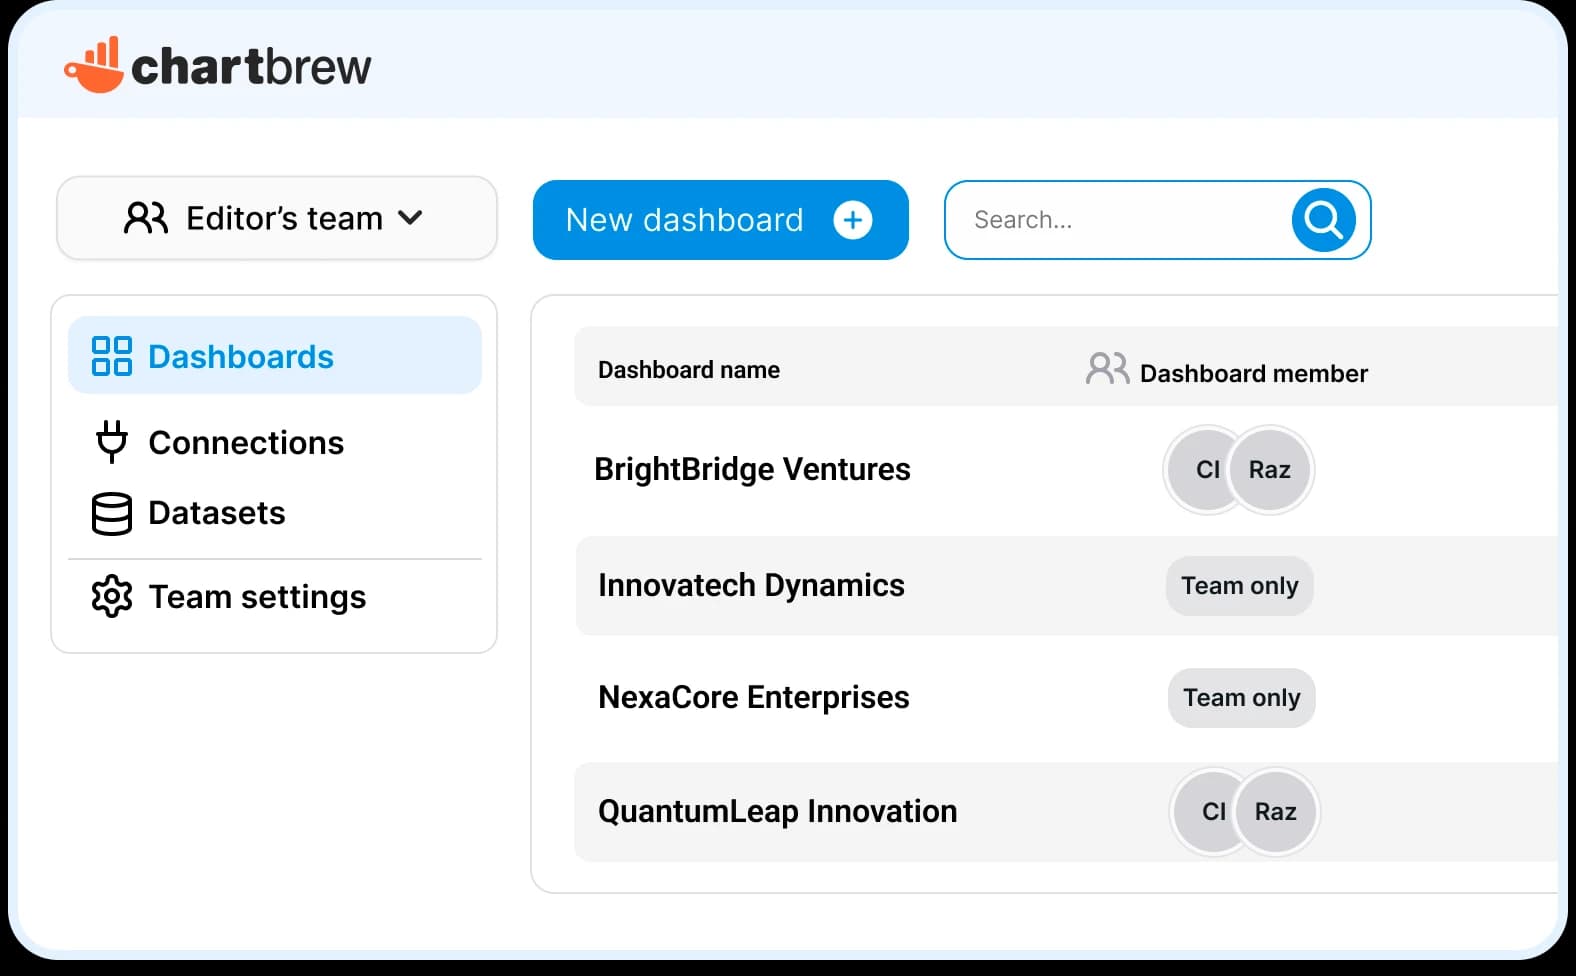Click the Datasets database icon
Viewport: 1576px width, 976px height.
point(111,514)
